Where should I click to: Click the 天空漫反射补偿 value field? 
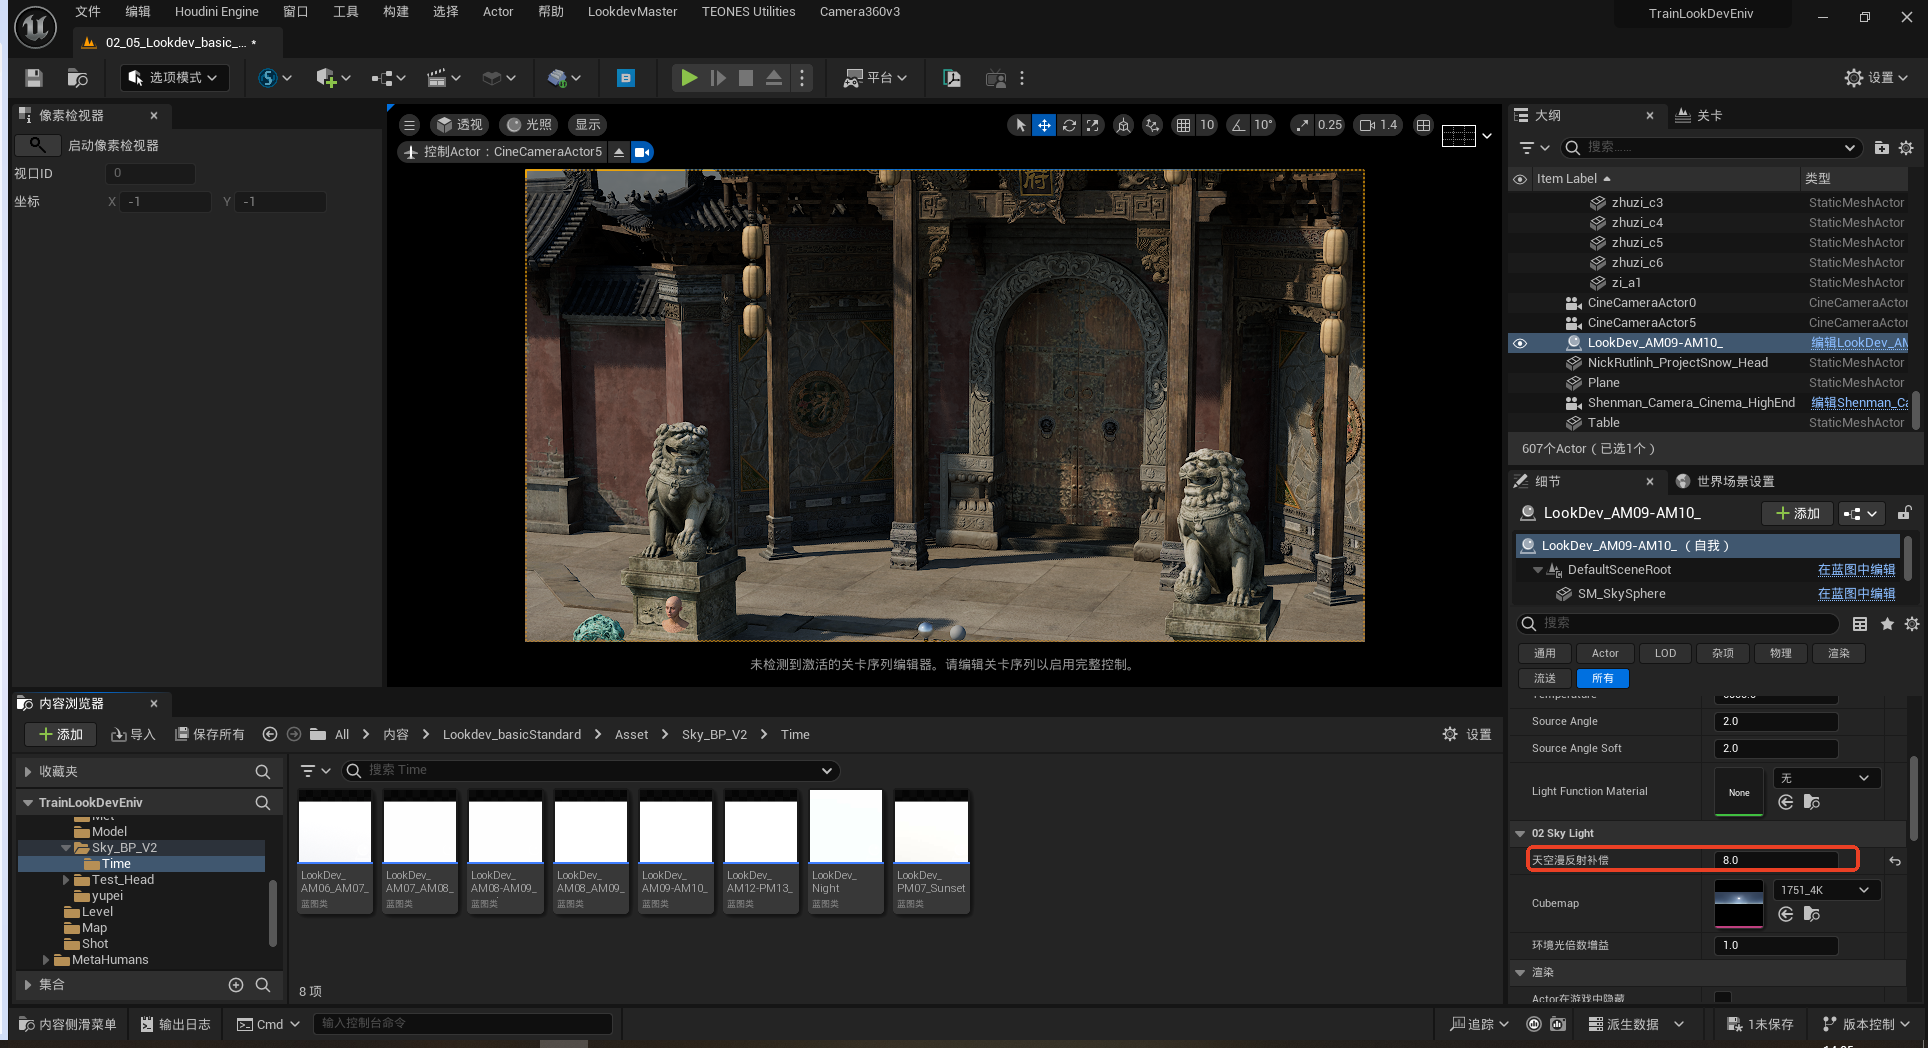(x=1776, y=860)
